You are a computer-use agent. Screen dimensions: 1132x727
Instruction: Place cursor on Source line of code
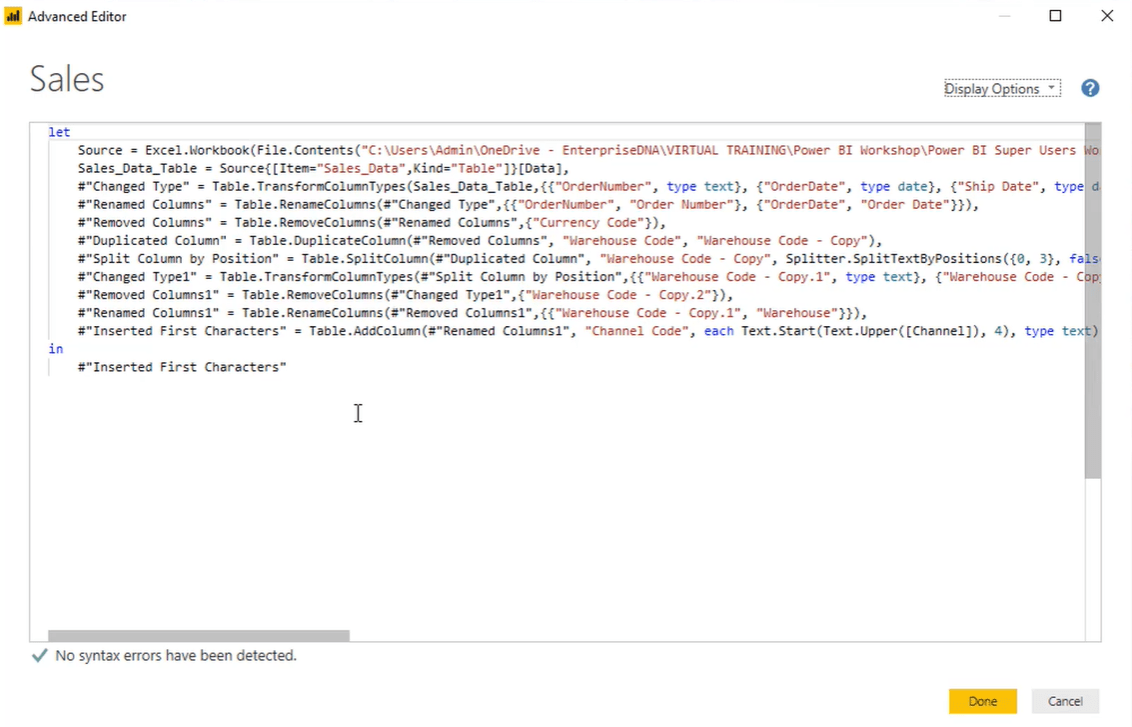[x=582, y=150]
